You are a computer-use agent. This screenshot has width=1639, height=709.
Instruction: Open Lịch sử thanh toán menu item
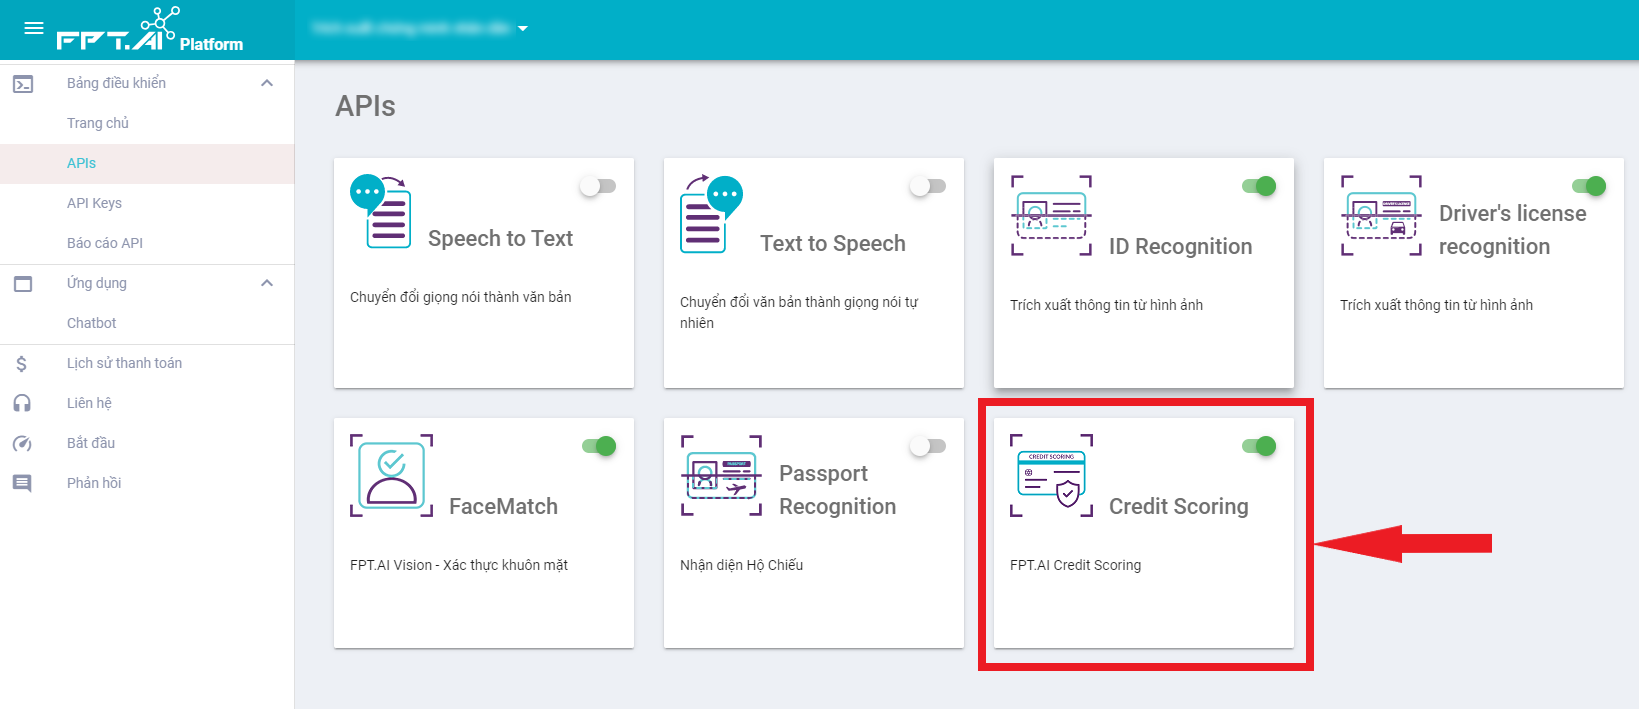147,363
